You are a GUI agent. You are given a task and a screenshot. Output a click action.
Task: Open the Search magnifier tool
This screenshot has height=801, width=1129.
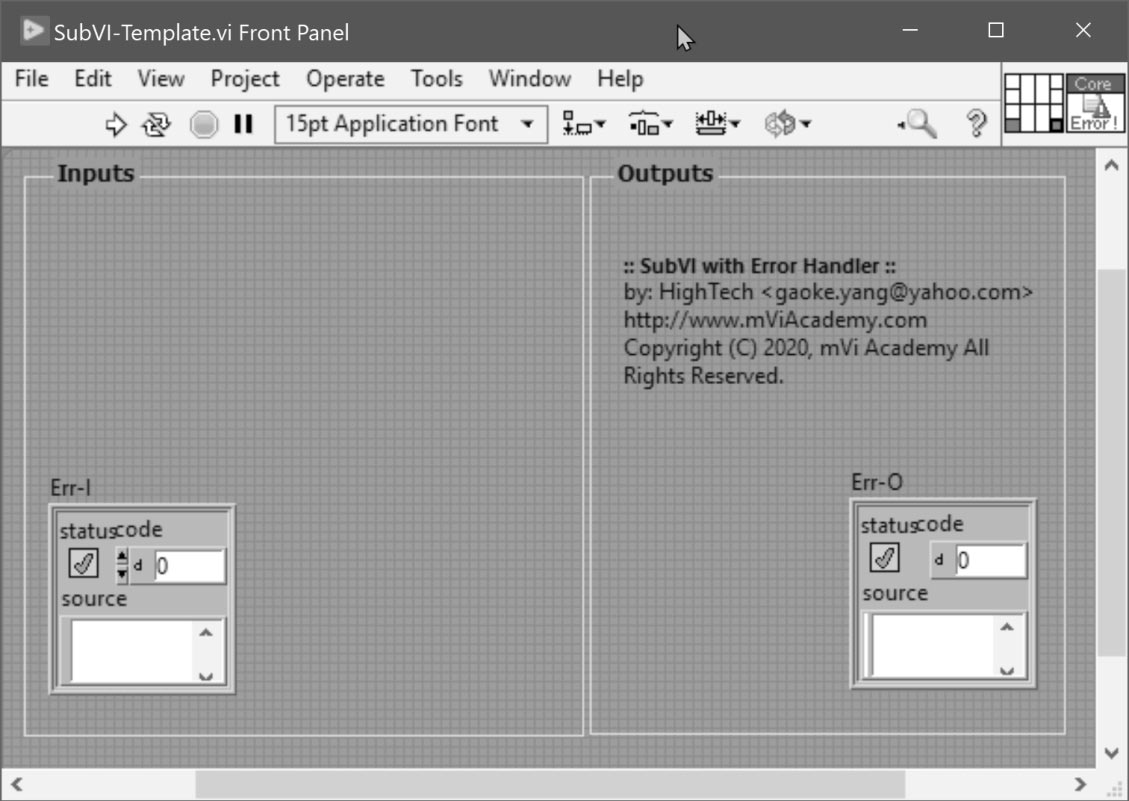(918, 124)
